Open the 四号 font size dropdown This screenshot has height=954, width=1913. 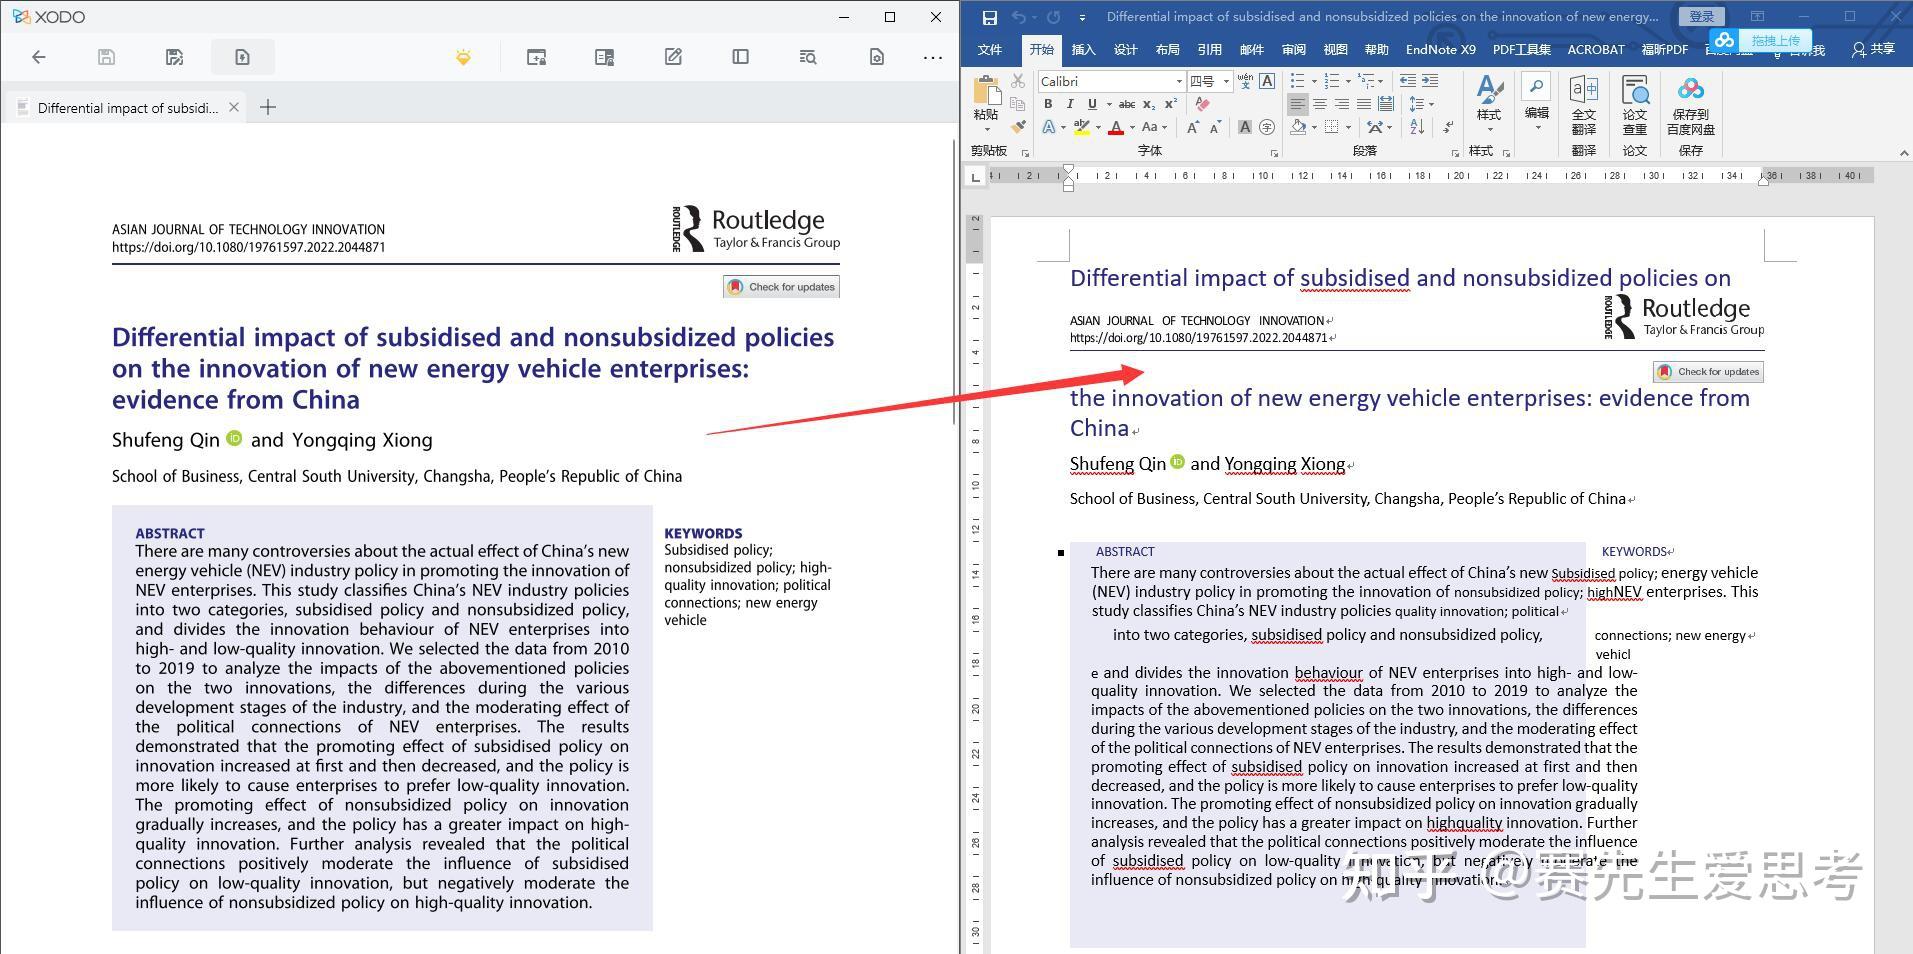1226,81
